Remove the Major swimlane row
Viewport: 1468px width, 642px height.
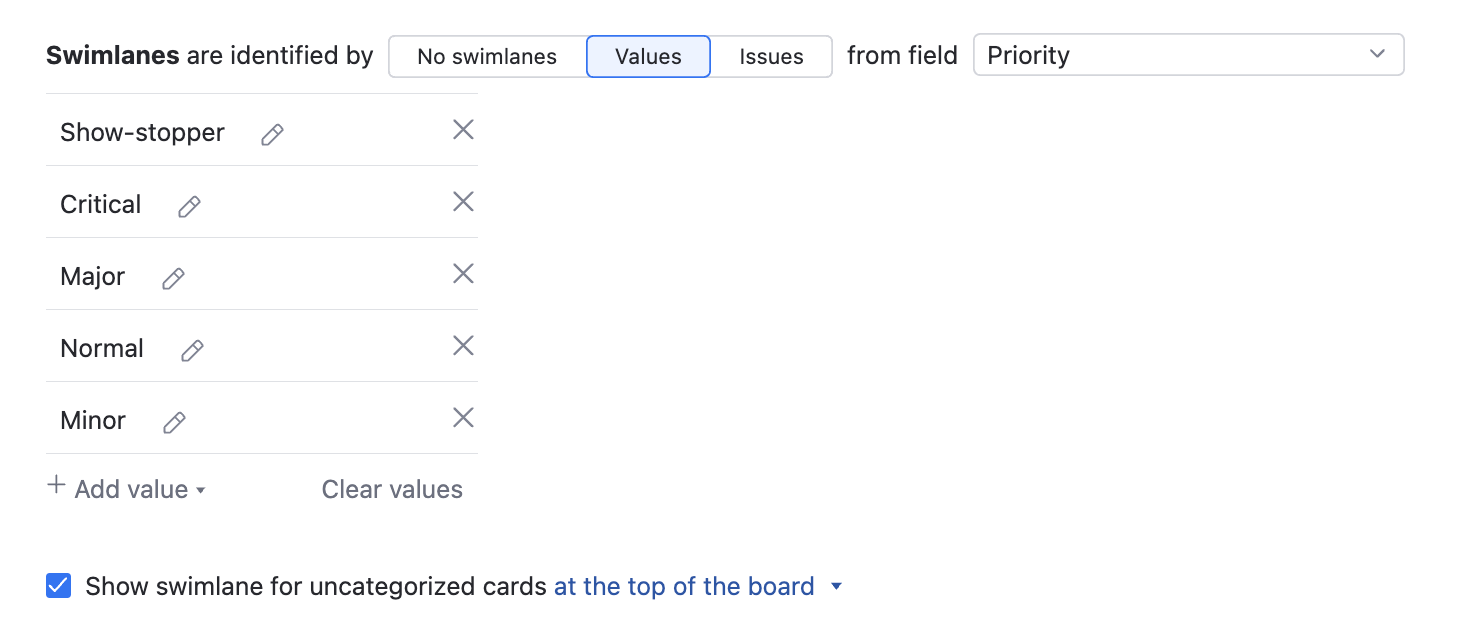[x=463, y=274]
